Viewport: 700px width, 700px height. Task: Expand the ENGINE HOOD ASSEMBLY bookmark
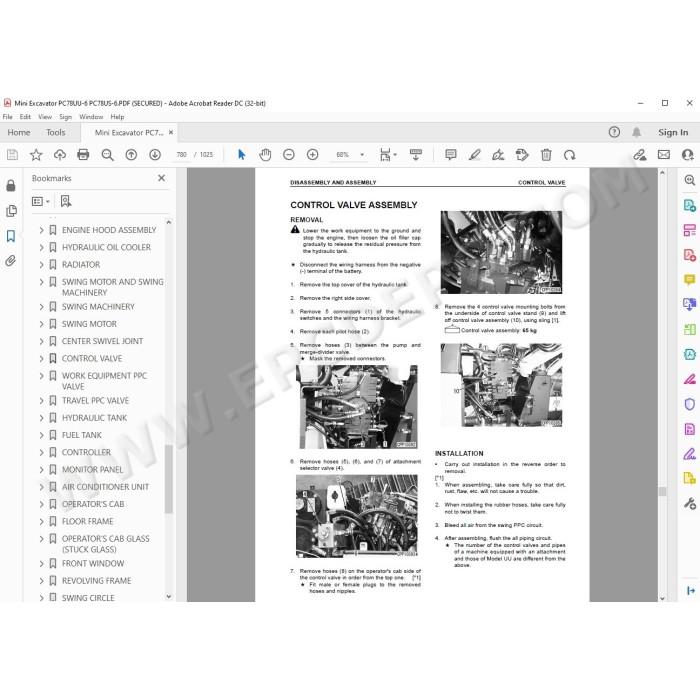(x=41, y=230)
